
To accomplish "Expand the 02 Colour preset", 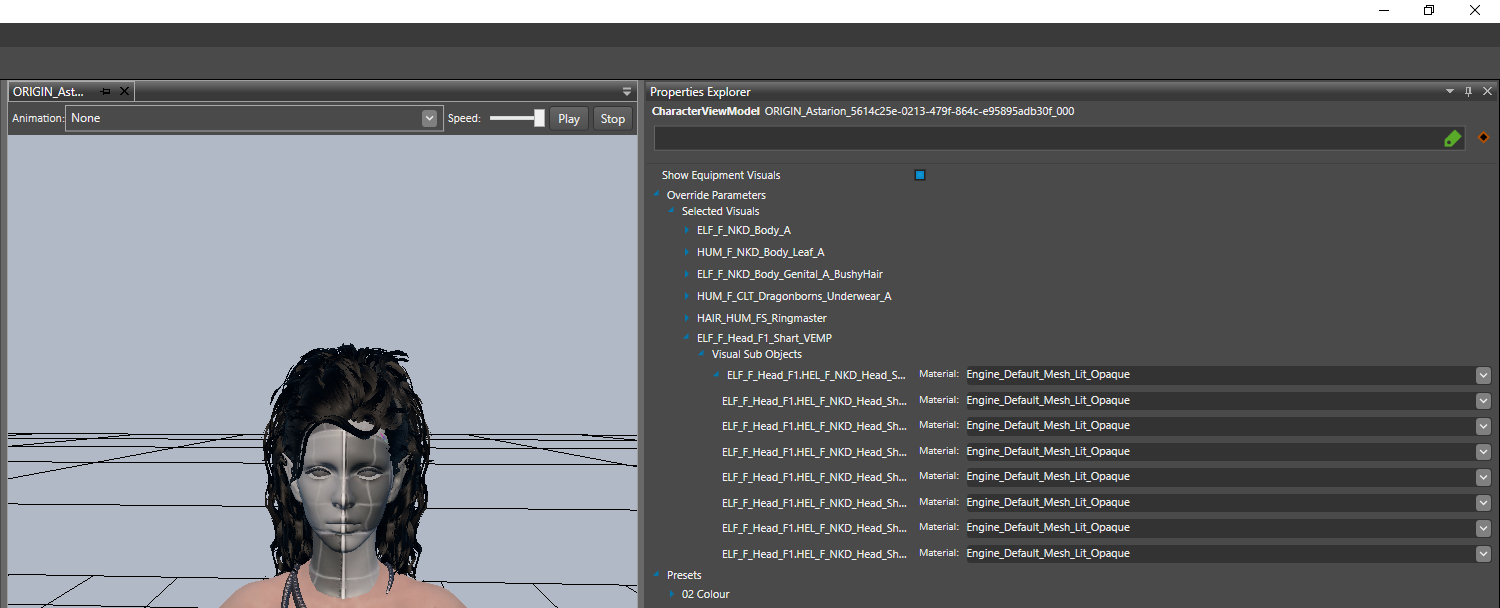I will click(672, 594).
